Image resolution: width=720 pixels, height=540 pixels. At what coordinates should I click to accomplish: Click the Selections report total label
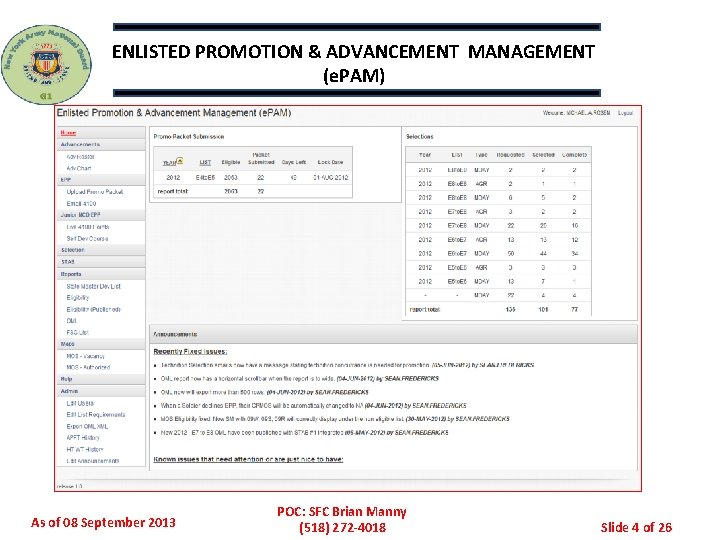(x=425, y=309)
